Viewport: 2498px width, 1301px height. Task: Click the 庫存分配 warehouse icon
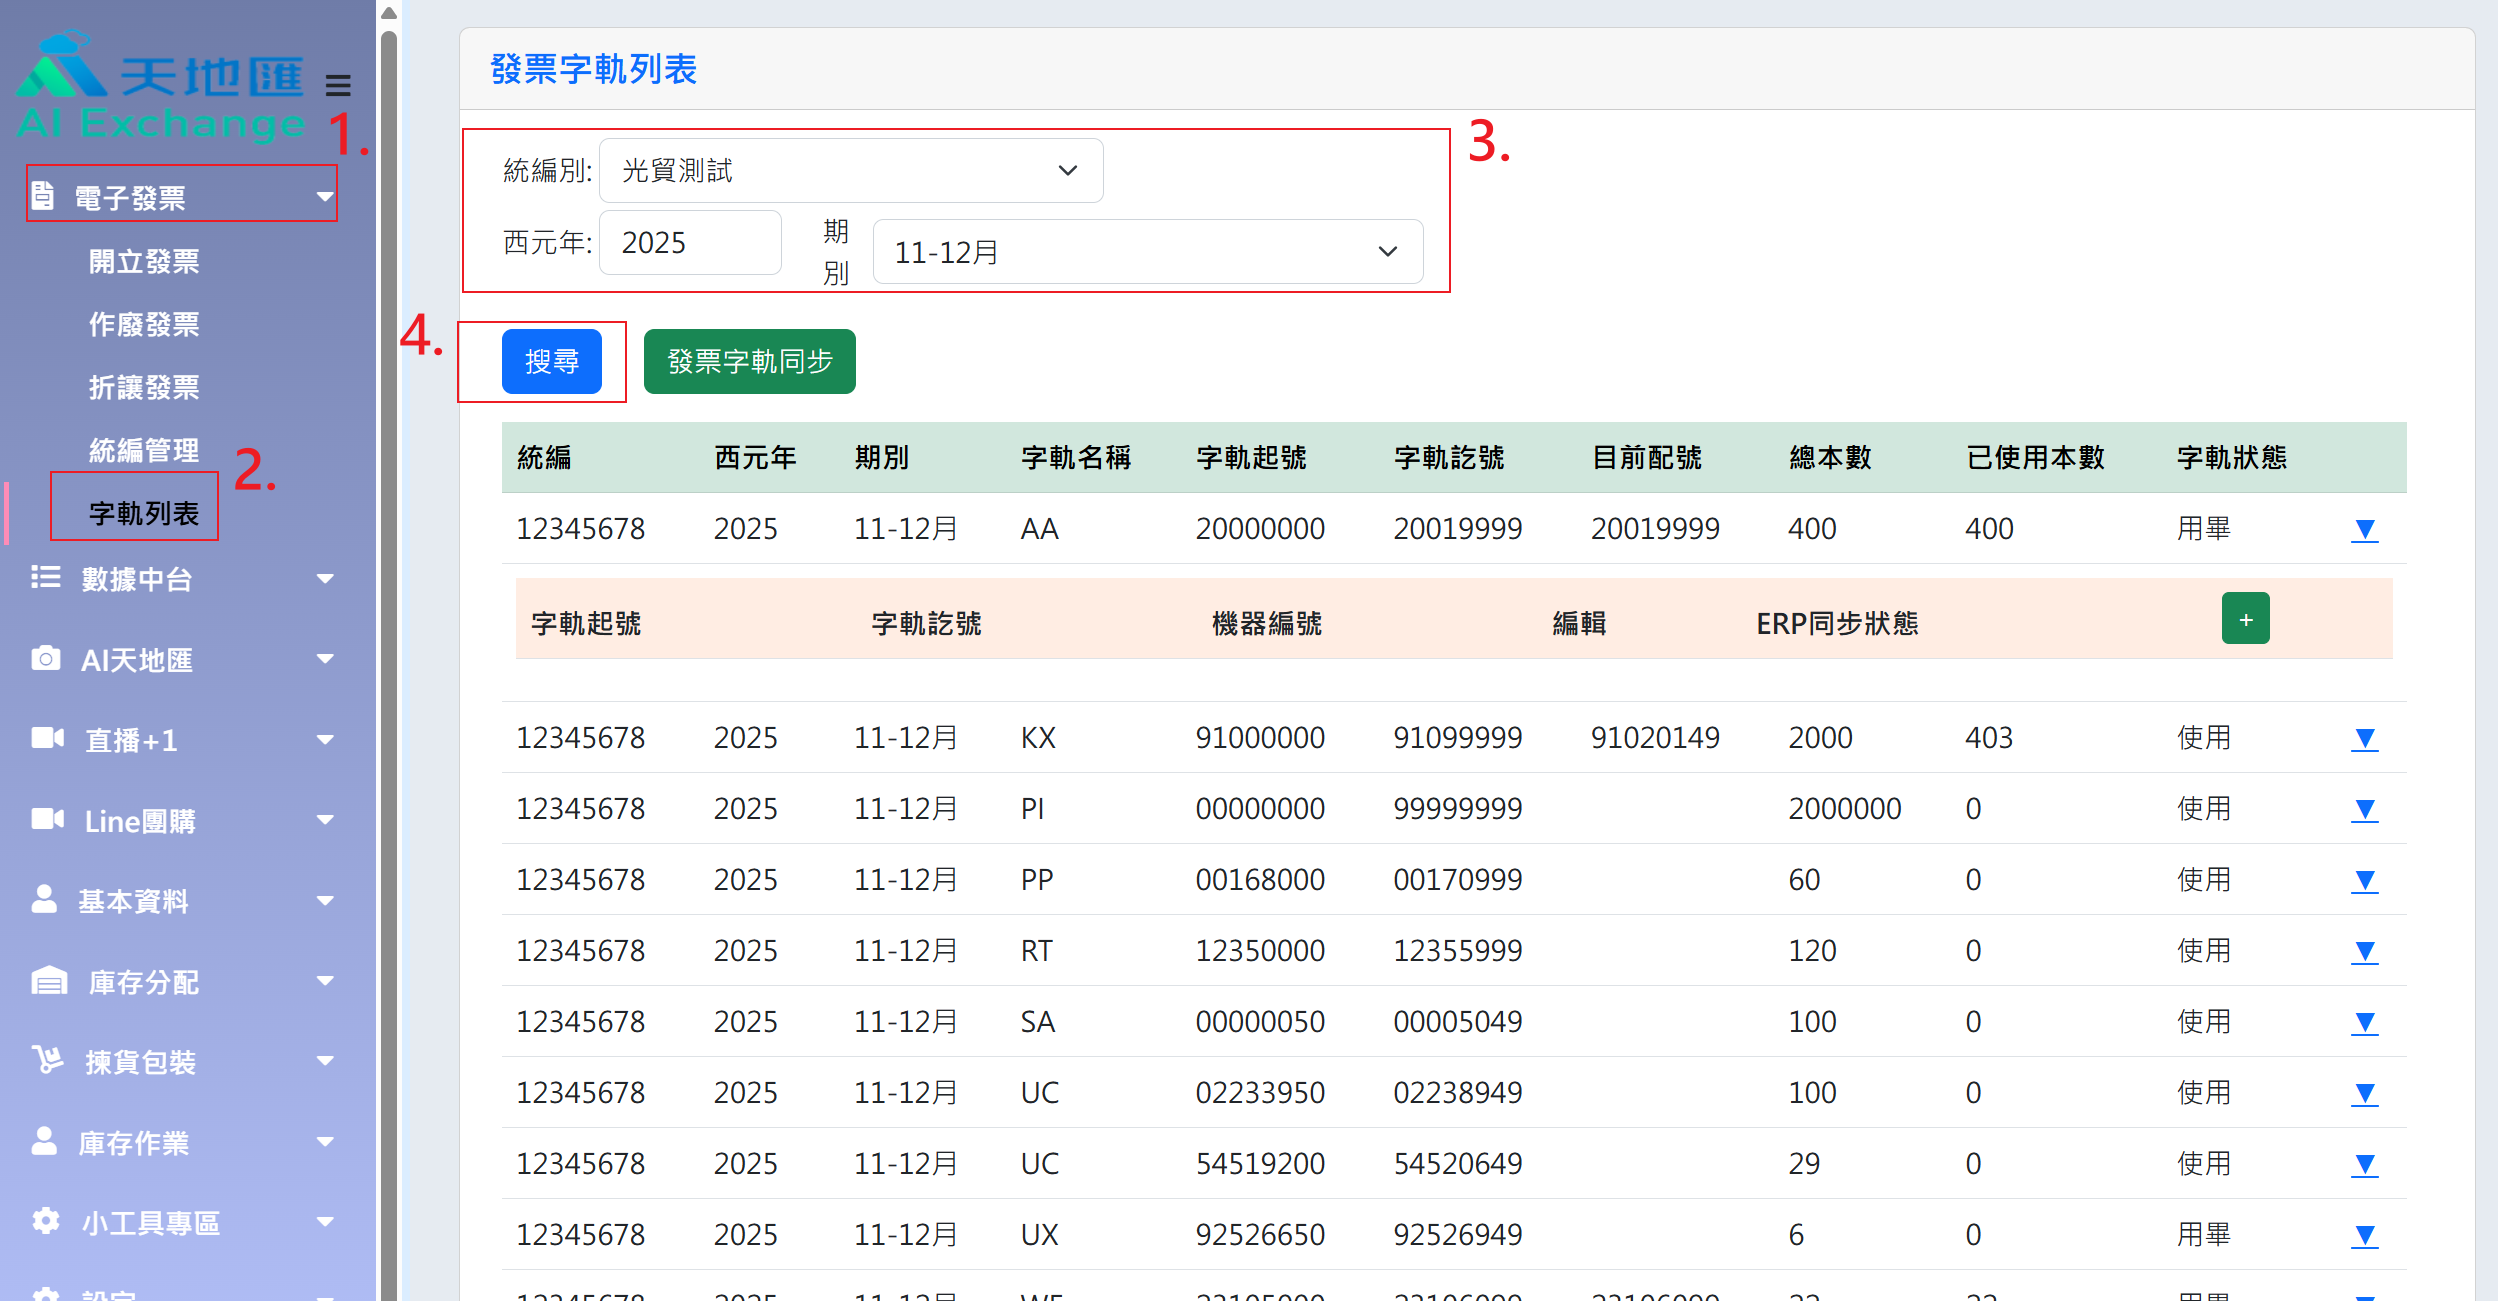point(49,981)
